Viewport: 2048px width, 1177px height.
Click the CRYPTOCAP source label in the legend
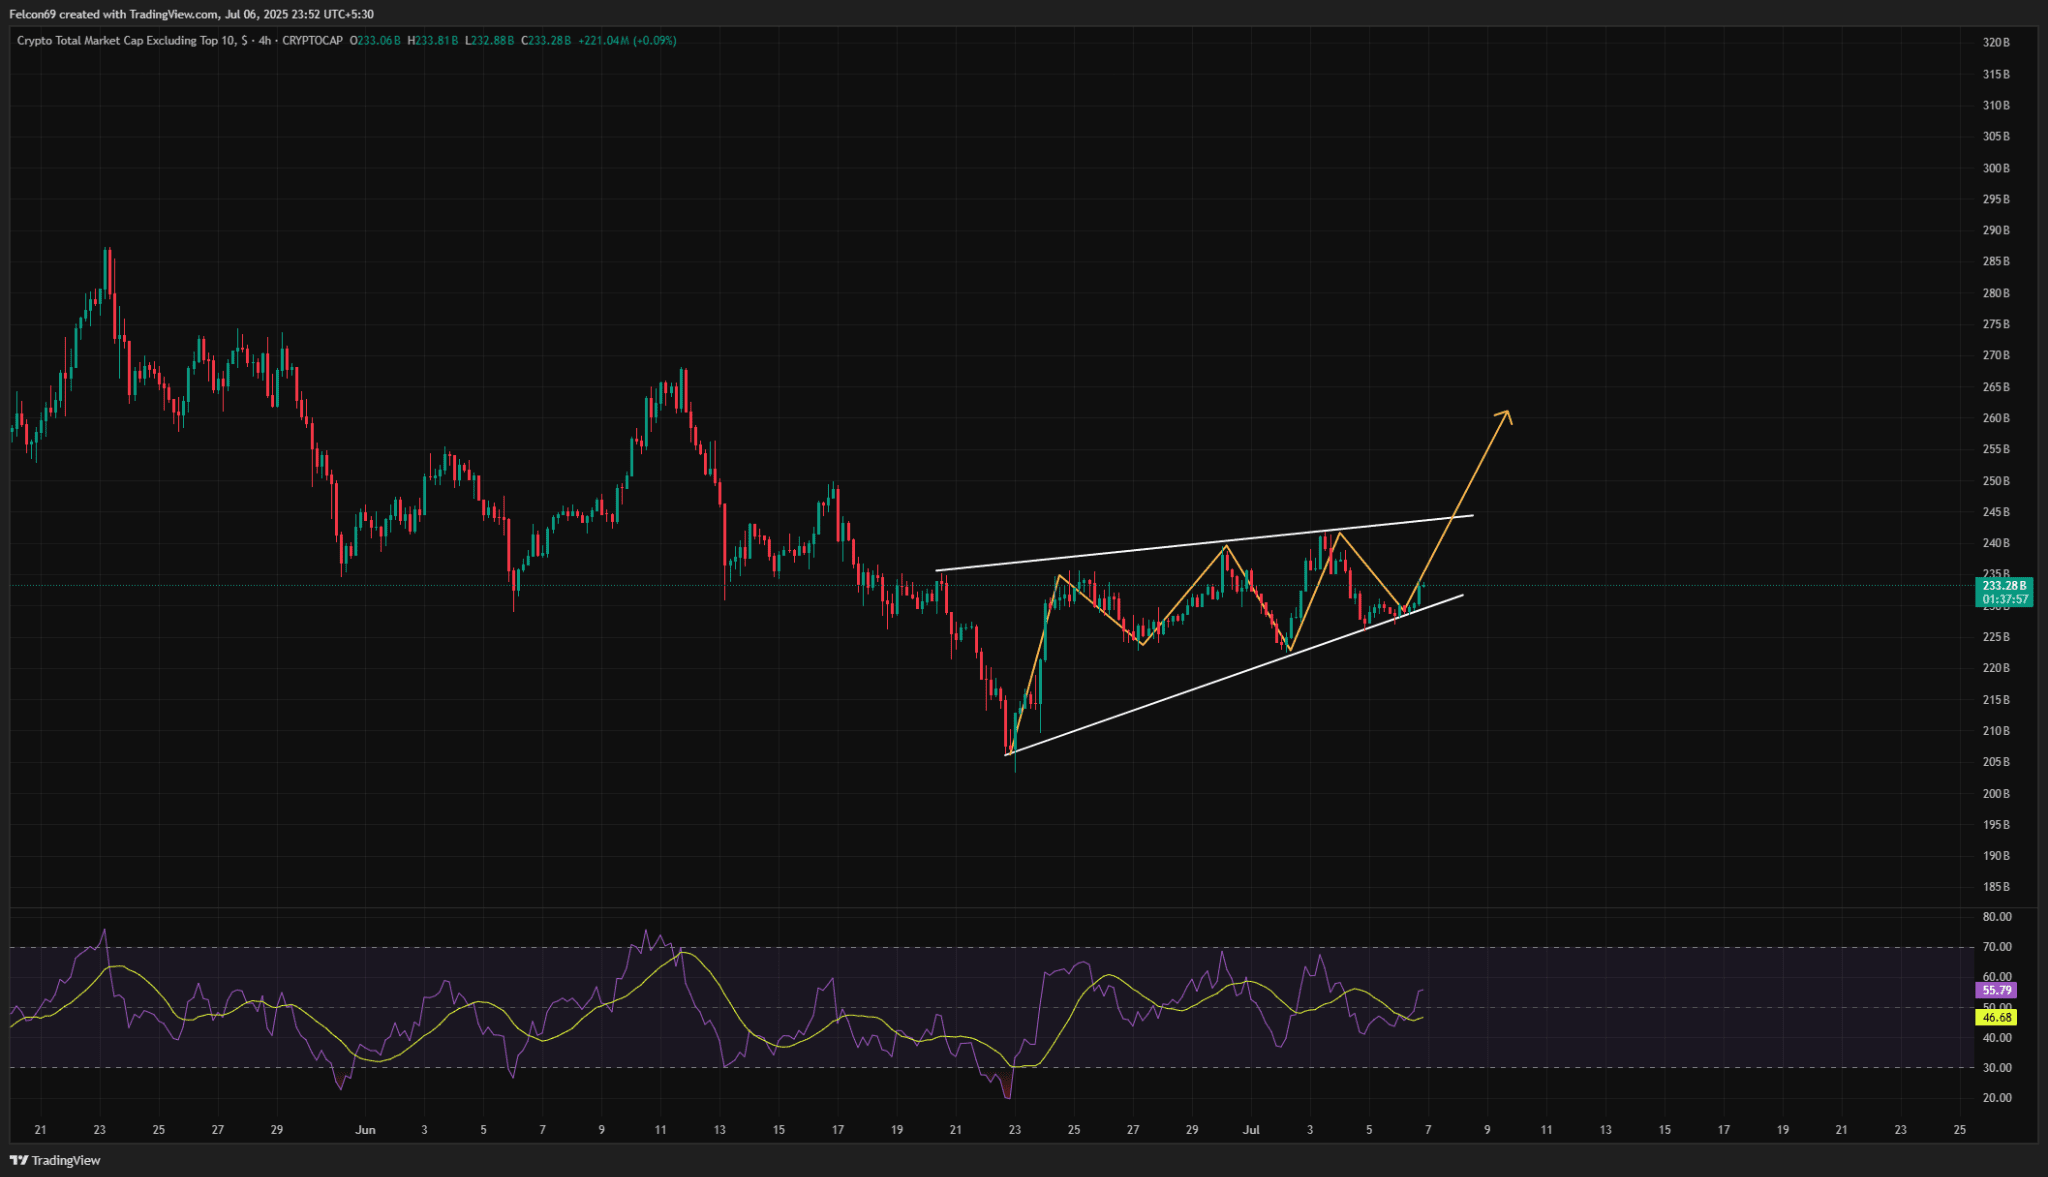[312, 41]
